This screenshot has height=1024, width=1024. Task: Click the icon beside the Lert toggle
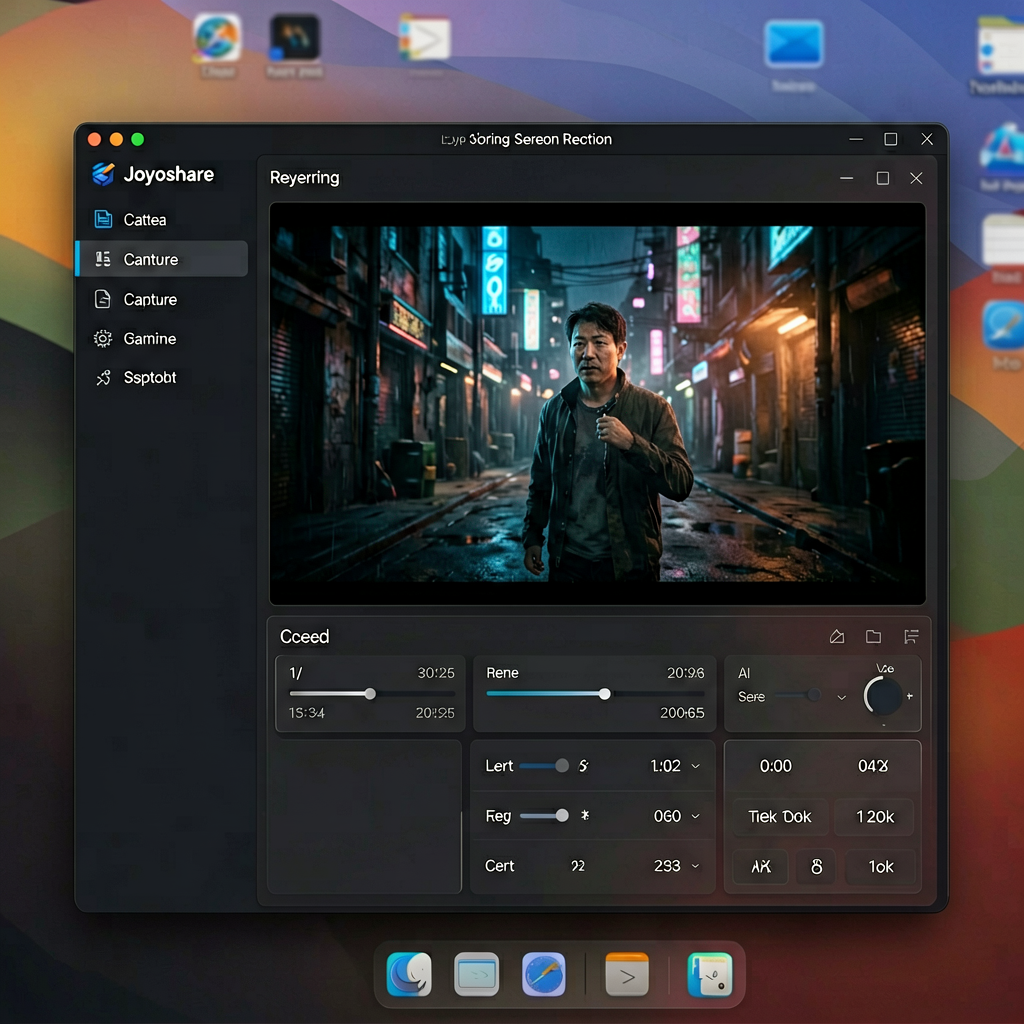coord(583,765)
